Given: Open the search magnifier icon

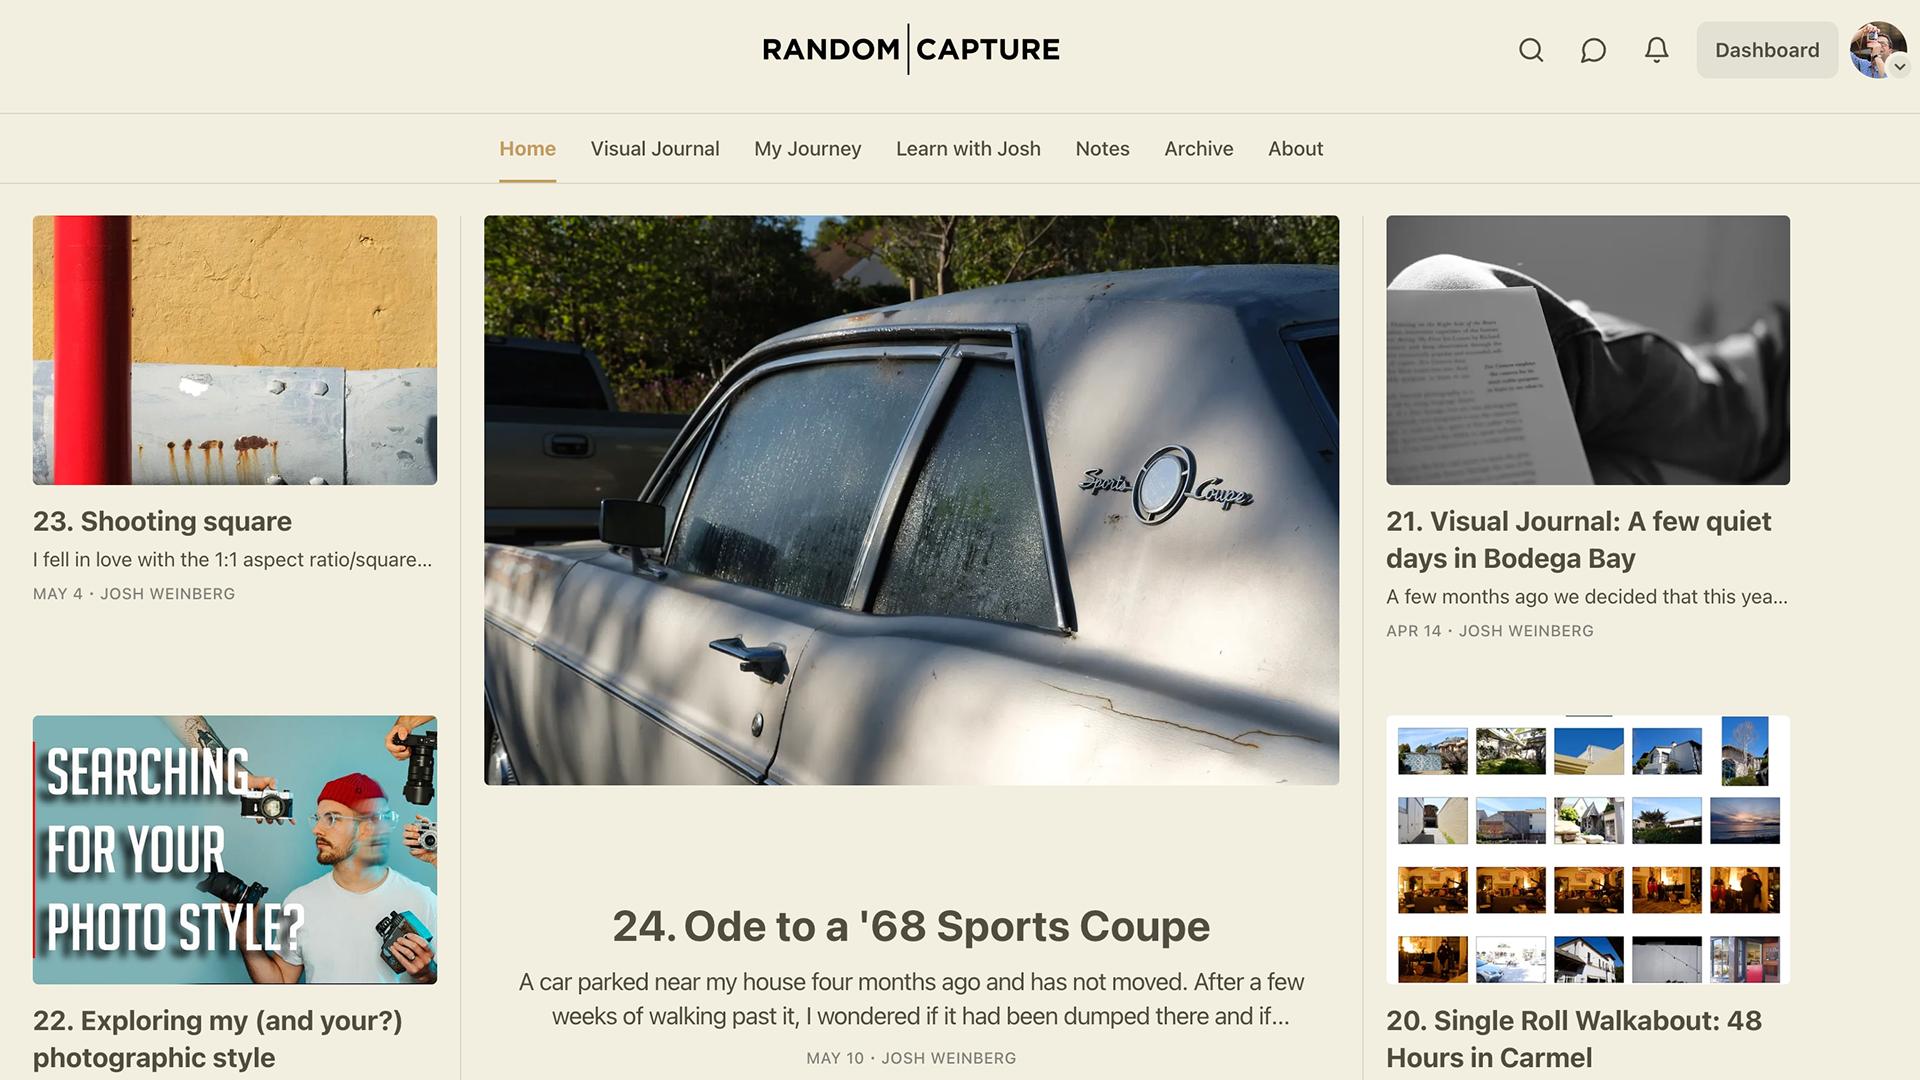Looking at the screenshot, I should 1531,50.
